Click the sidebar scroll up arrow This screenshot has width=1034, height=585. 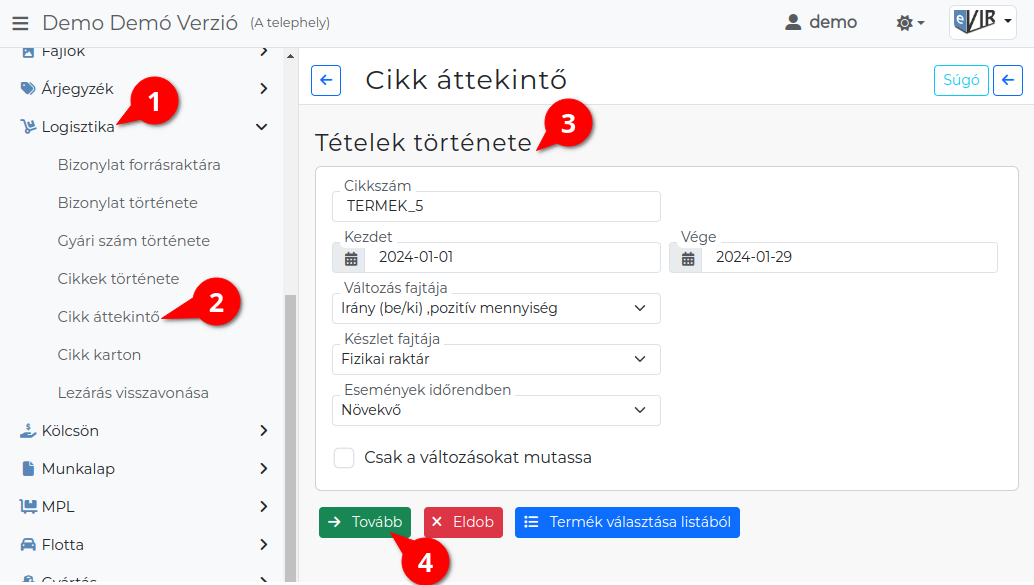290,56
